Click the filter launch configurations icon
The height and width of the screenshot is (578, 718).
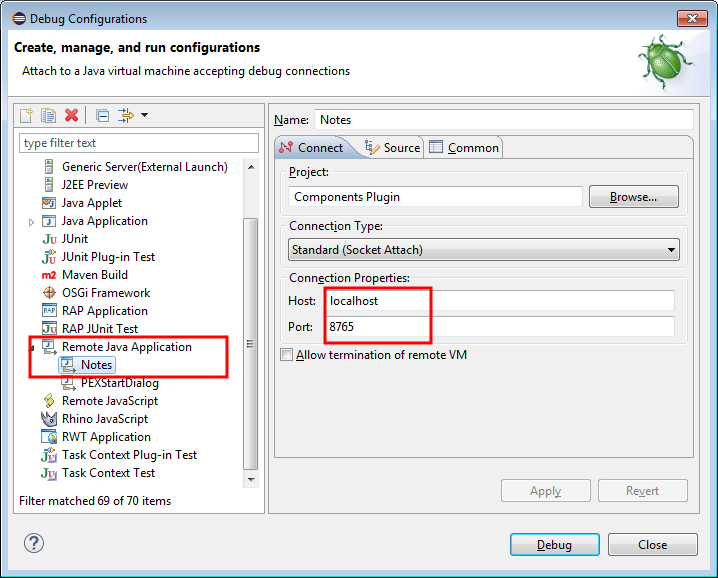click(126, 116)
